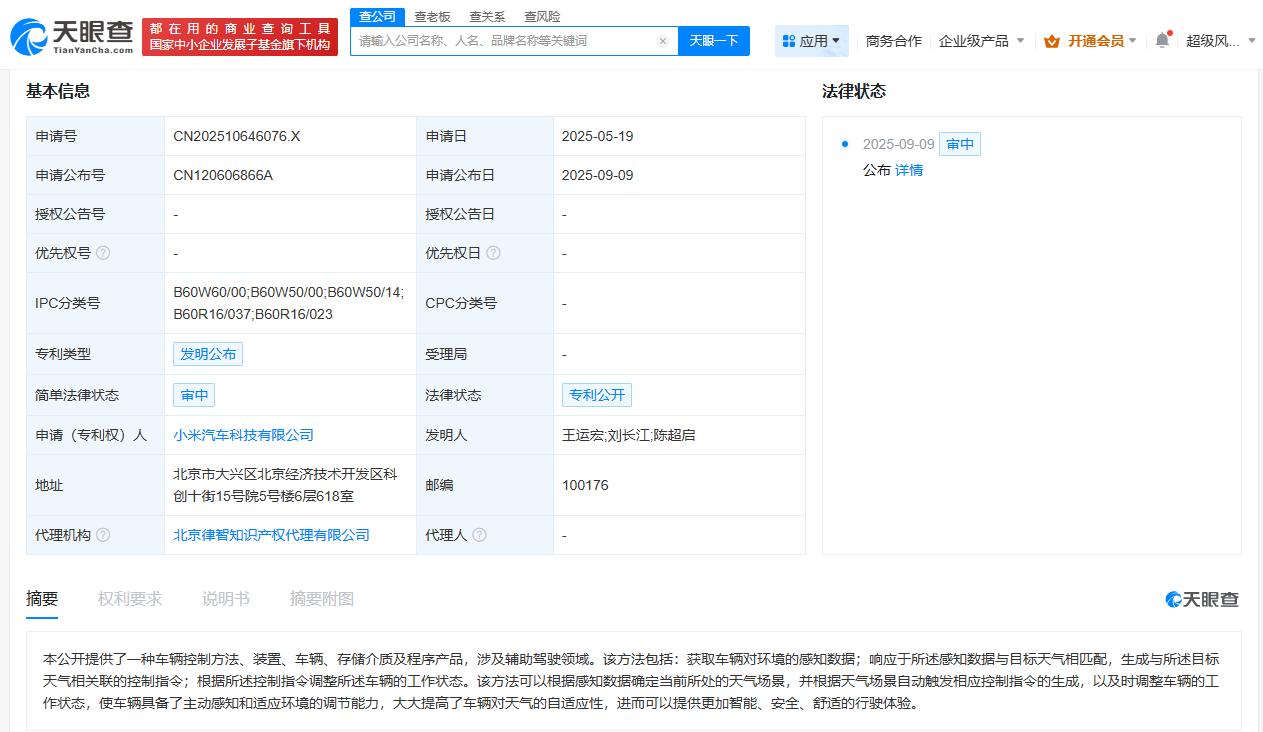Click the help icon beside 代理人
Viewport: 1263px width, 732px height.
point(479,535)
